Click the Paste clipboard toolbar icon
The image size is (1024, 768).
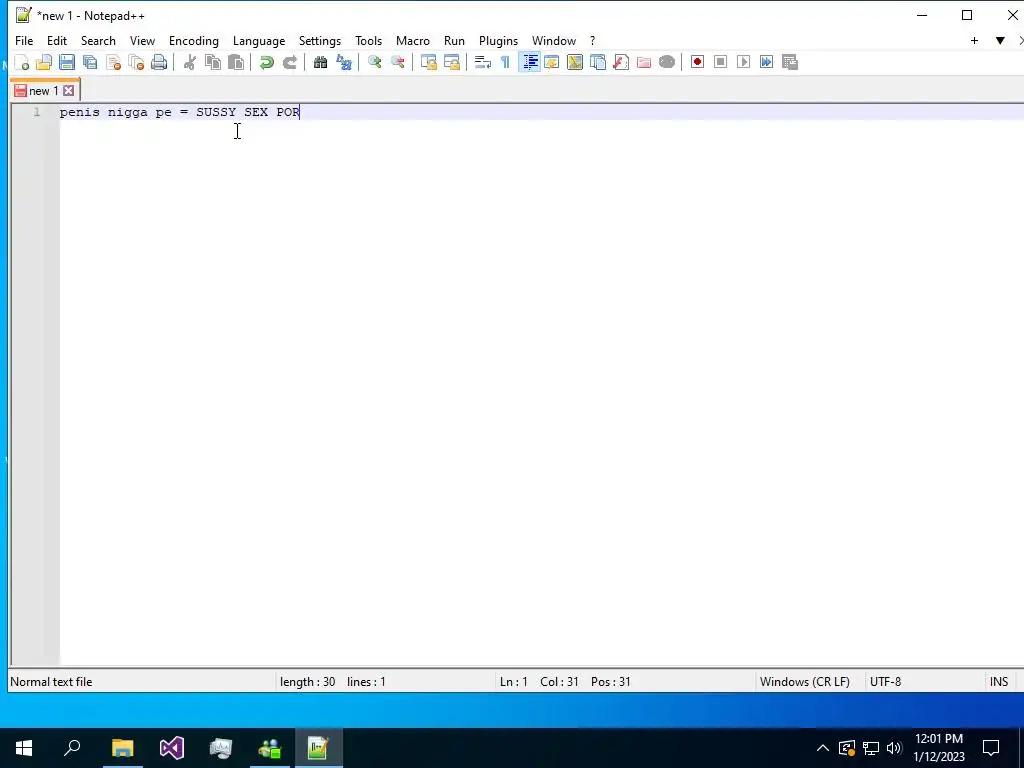236,62
